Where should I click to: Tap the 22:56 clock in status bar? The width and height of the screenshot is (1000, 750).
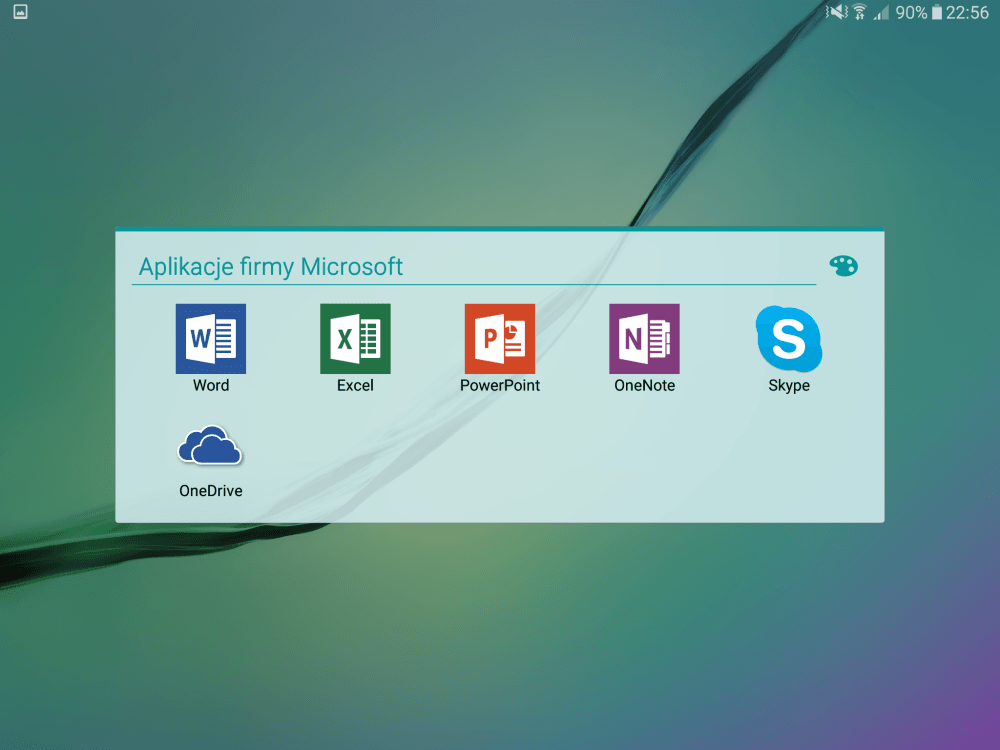(x=967, y=12)
